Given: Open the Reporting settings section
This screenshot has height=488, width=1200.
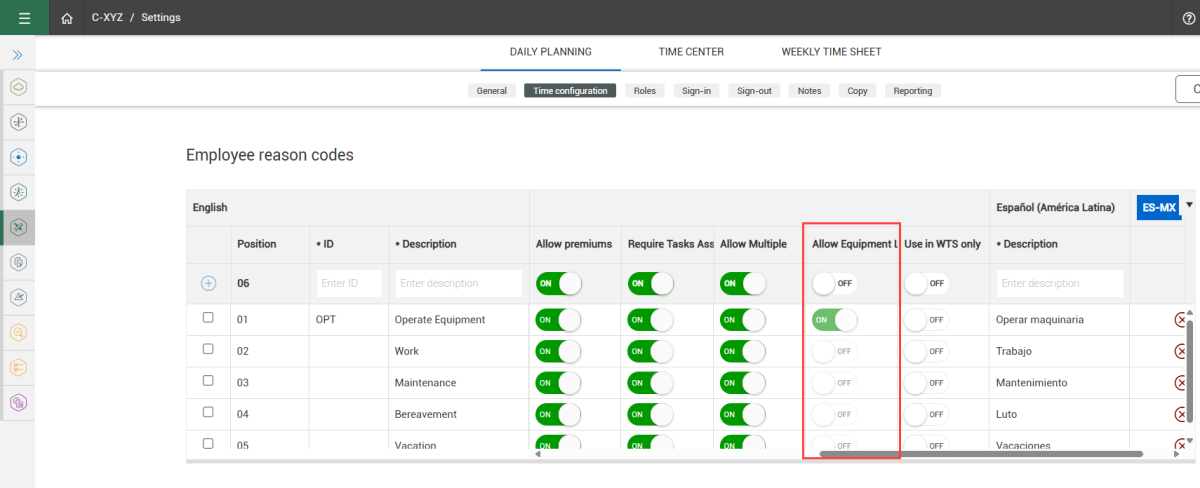Looking at the screenshot, I should click(912, 91).
